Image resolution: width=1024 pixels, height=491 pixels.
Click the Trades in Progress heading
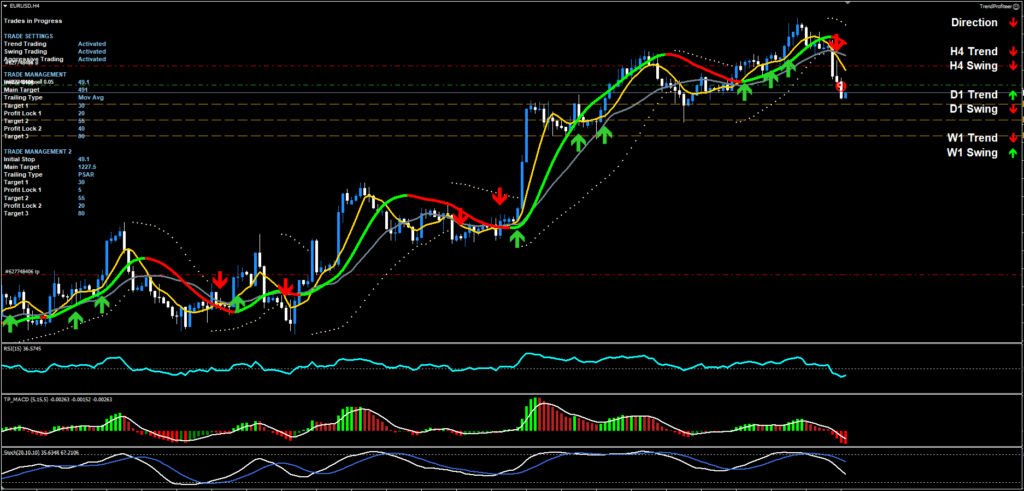(30, 23)
